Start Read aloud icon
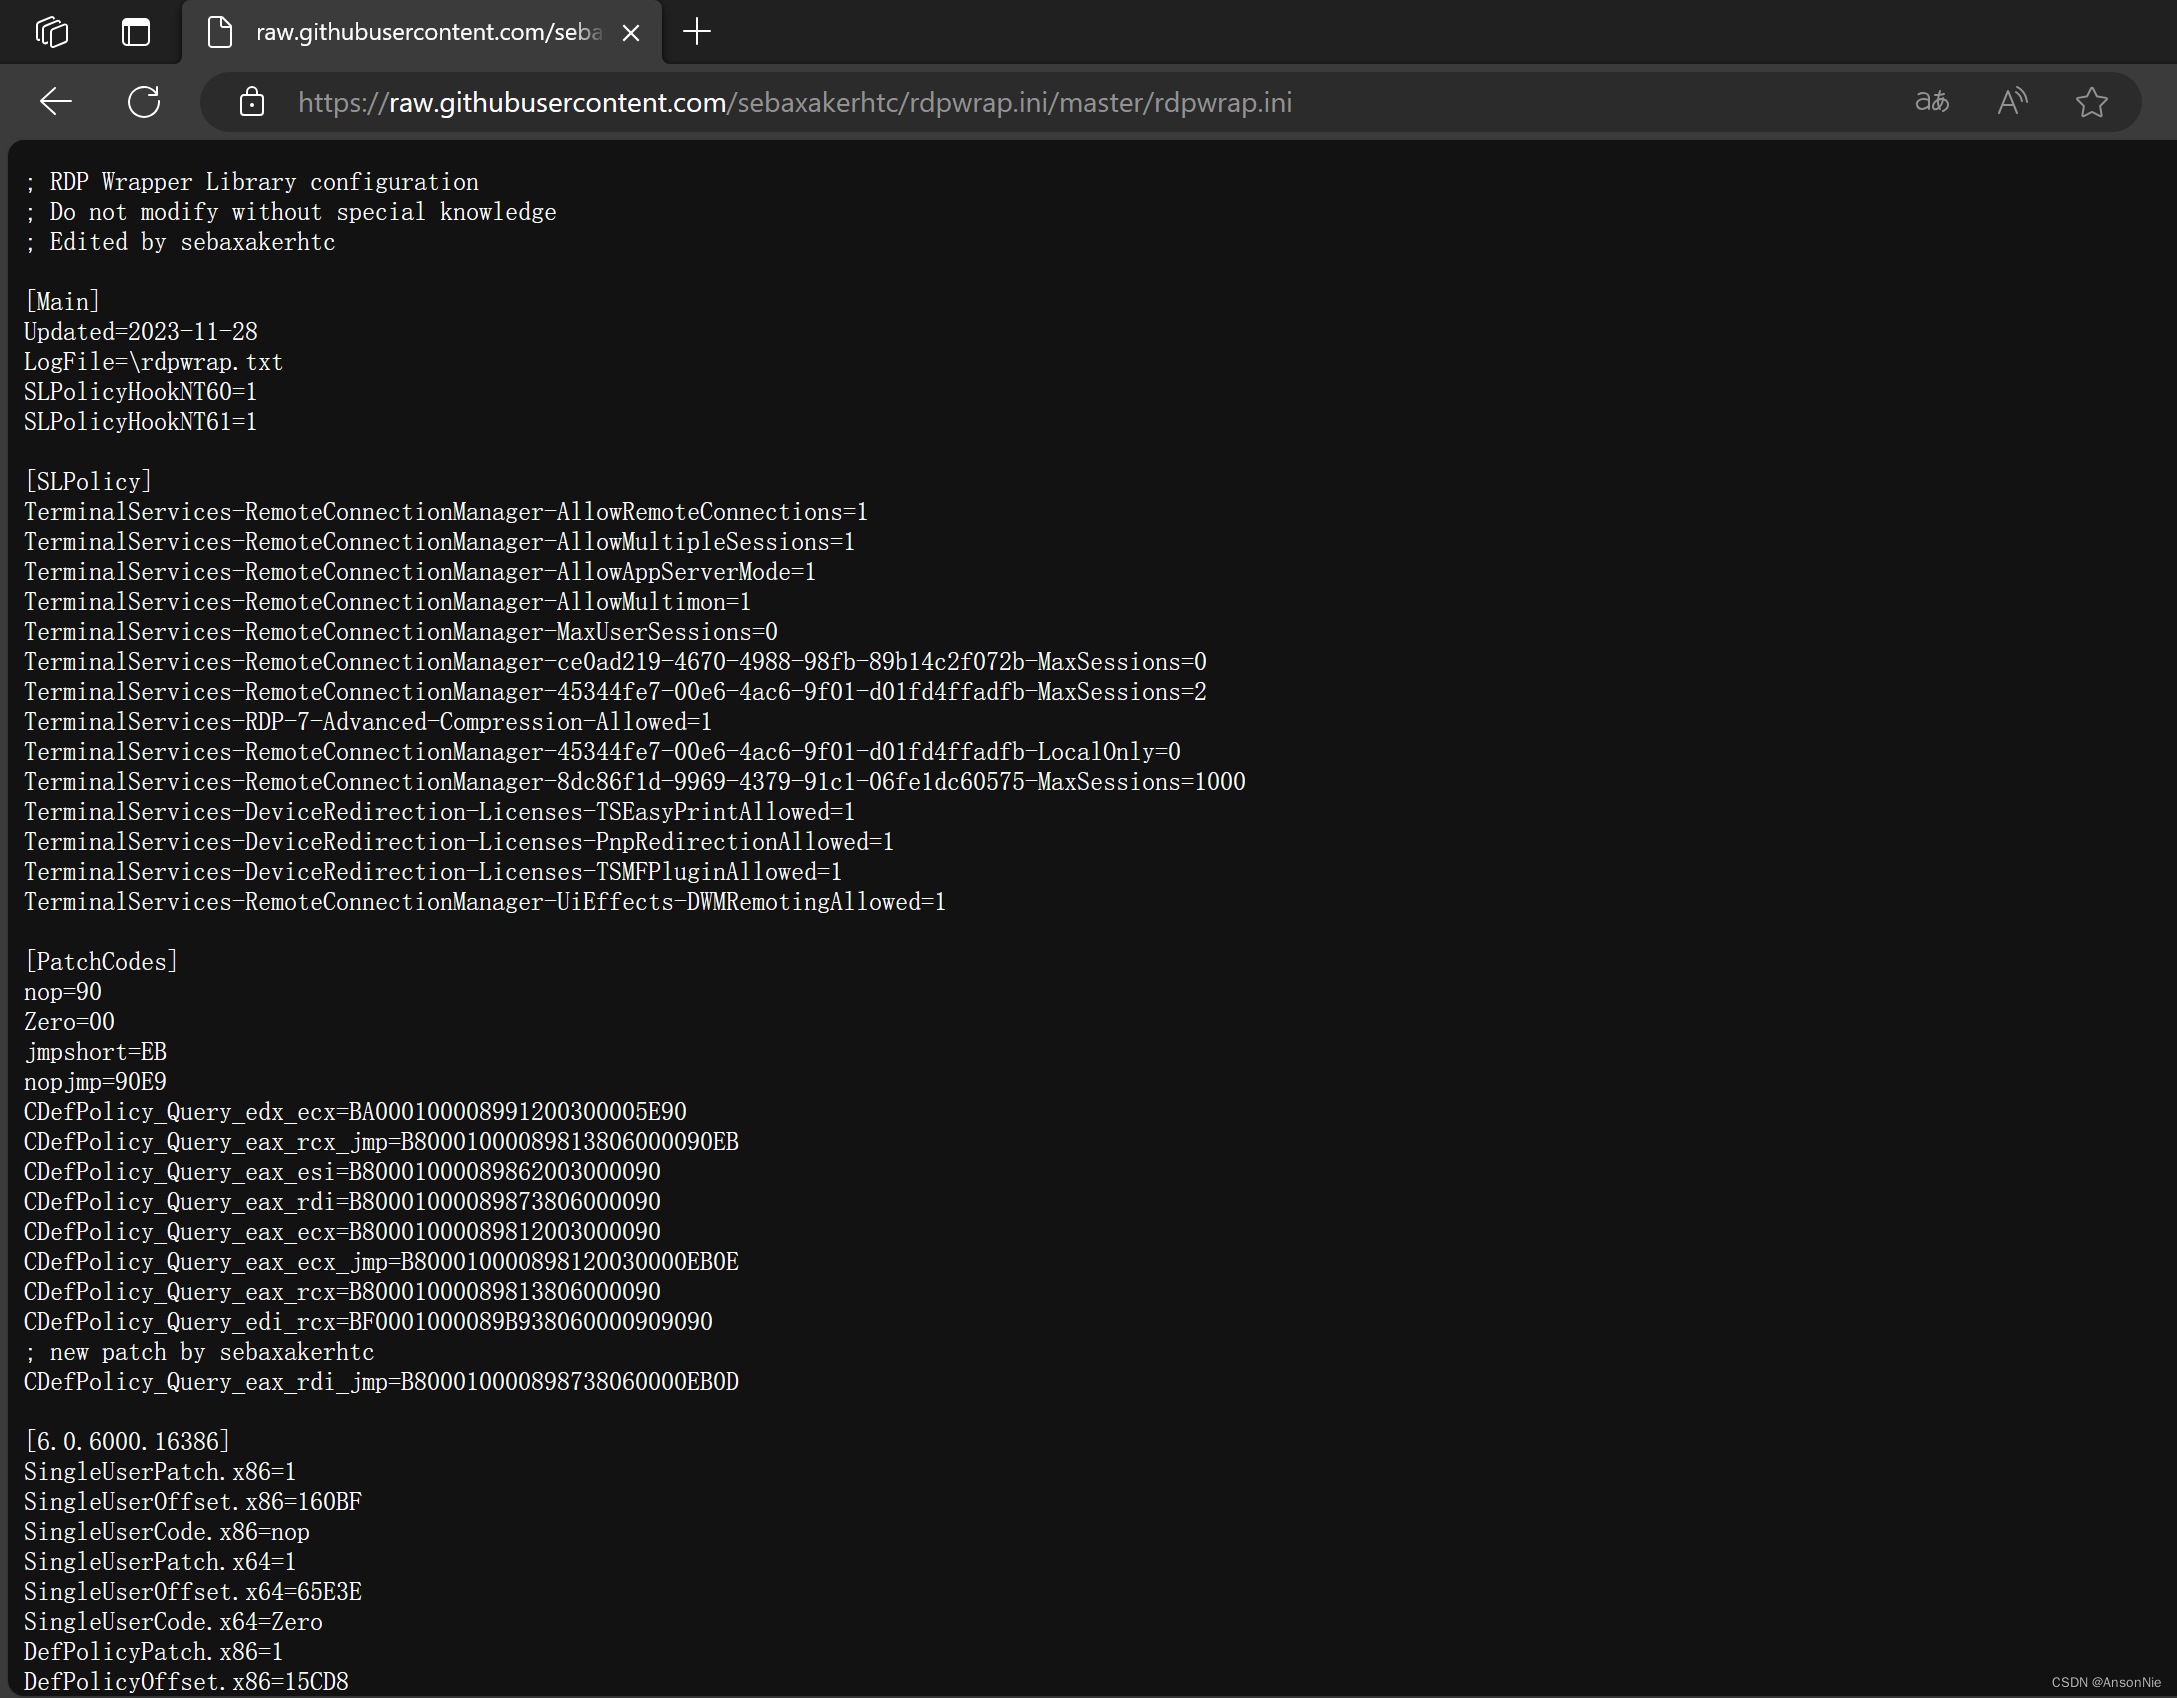This screenshot has width=2177, height=1698. pyautogui.click(x=2012, y=102)
